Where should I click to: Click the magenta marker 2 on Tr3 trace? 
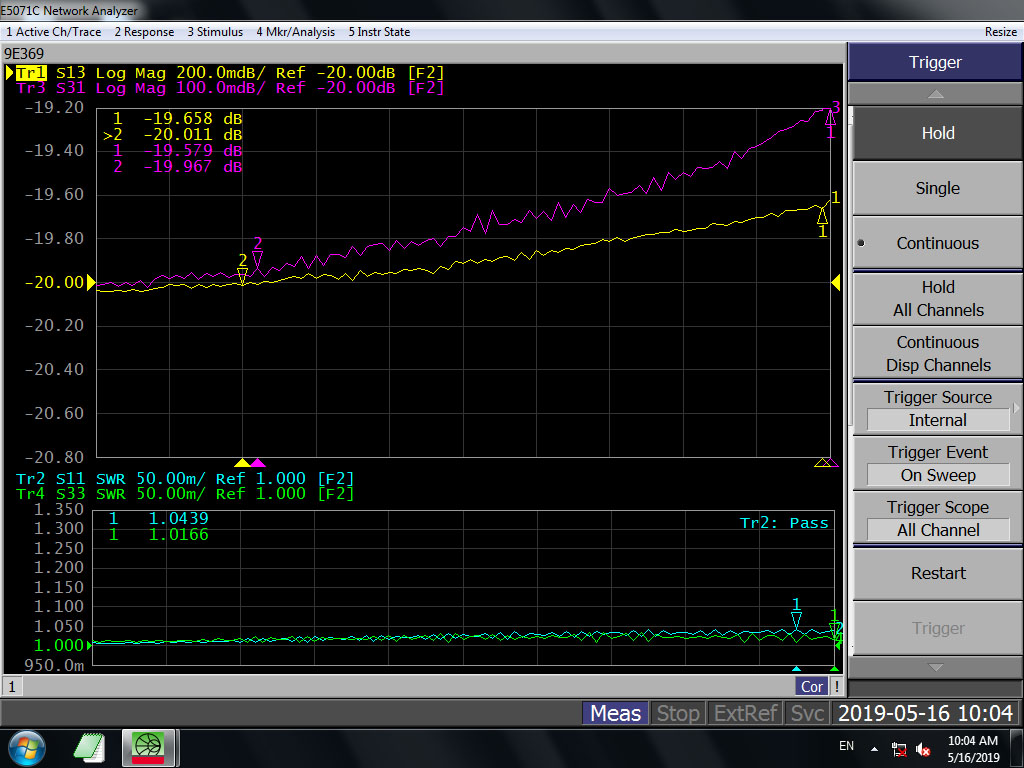click(x=257, y=258)
